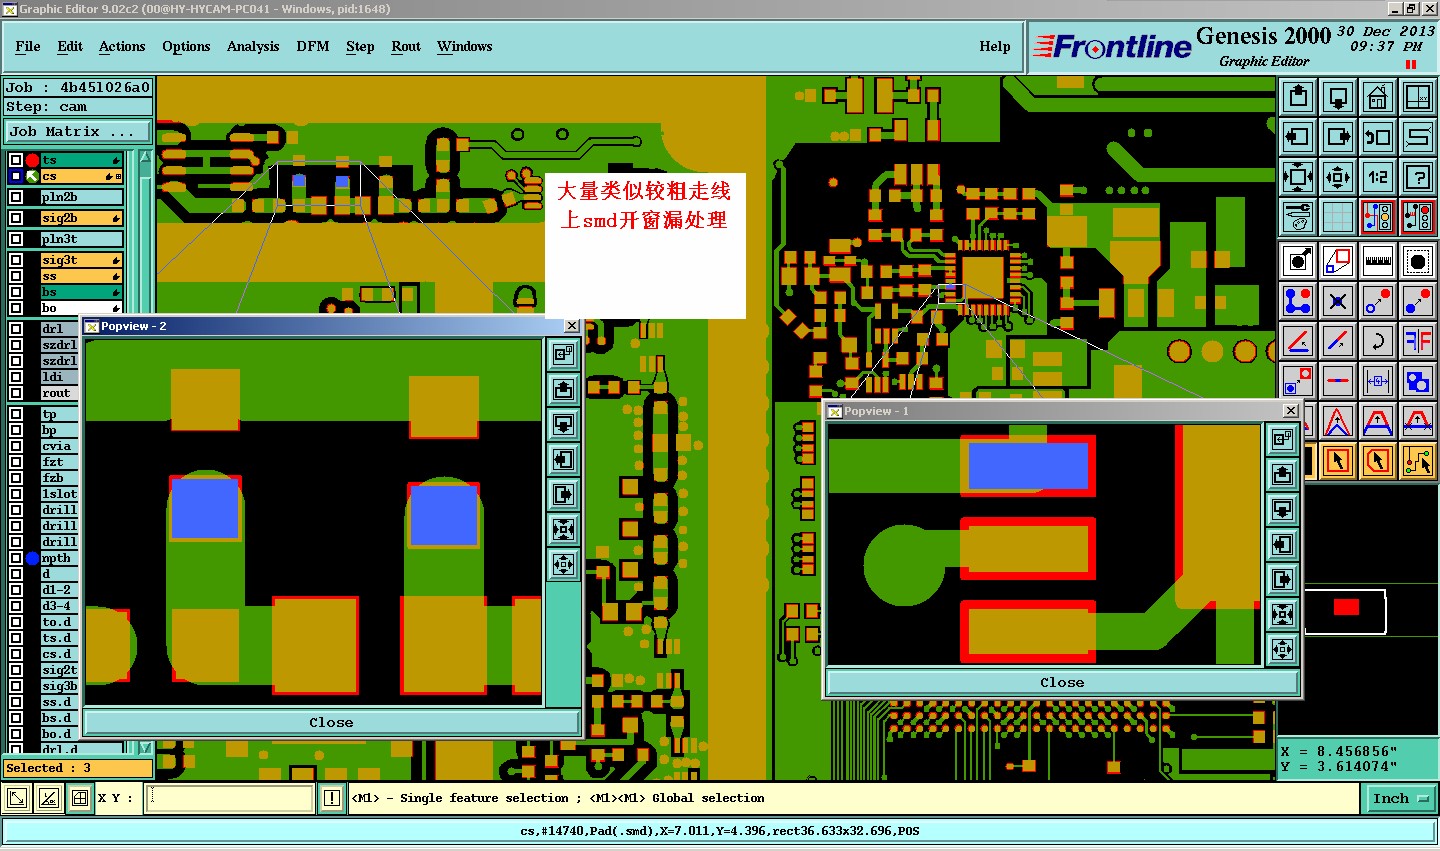1440x851 pixels.
Task: Open the Analysis menu
Action: coord(253,46)
